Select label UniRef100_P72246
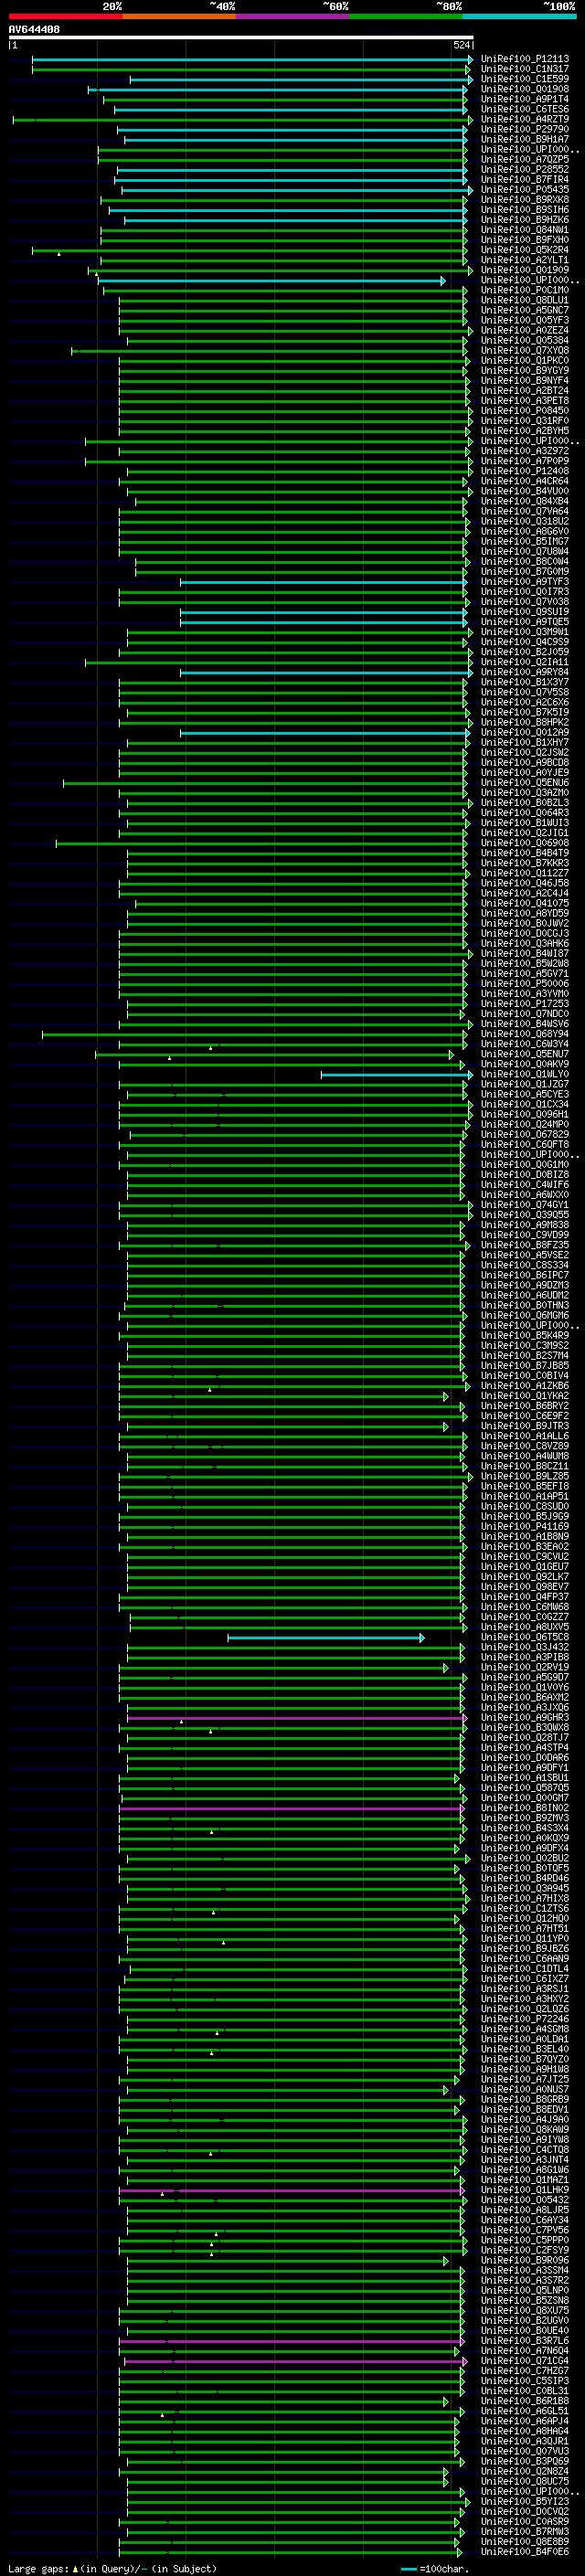The height and width of the screenshot is (2576, 585). [x=525, y=2020]
